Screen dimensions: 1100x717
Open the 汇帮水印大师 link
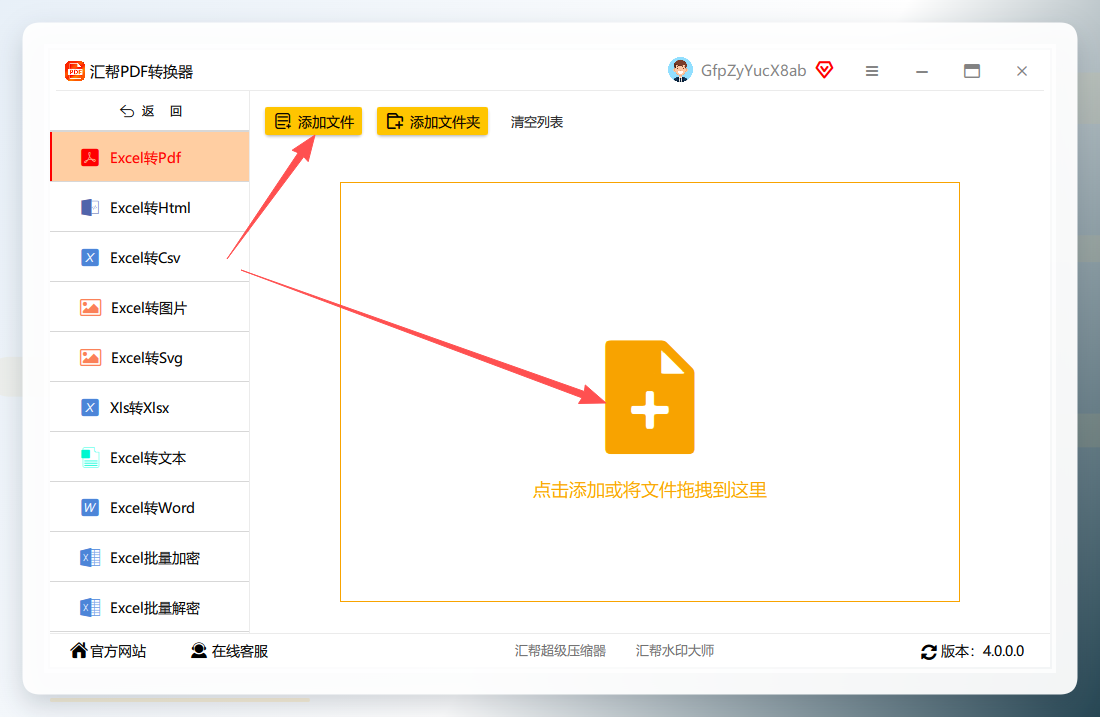[x=675, y=650]
